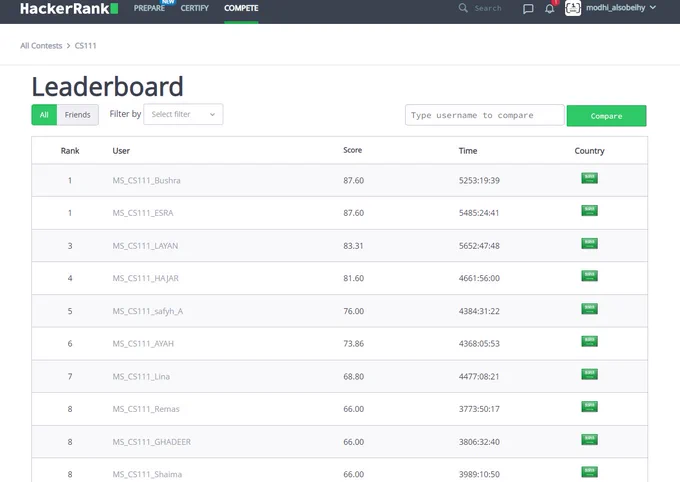Open the notifications bell icon
Screen dimensions: 680x482
[x=549, y=8]
